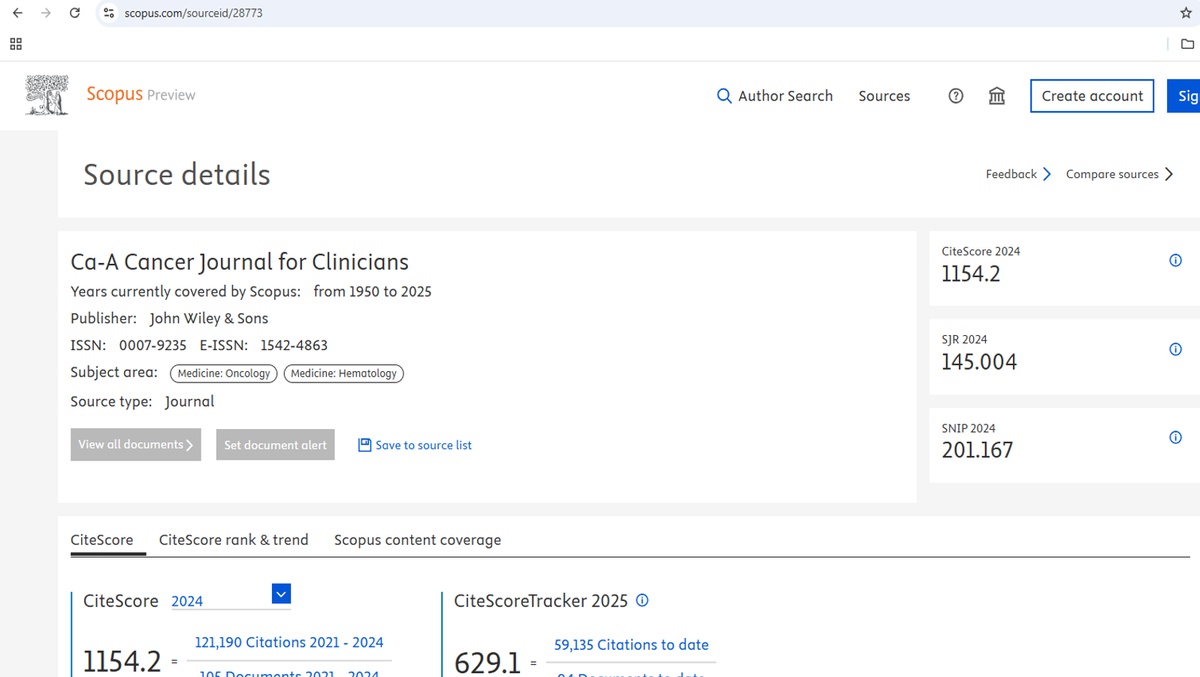This screenshot has height=677, width=1200.
Task: Open Sources in top navigation
Action: [x=884, y=96]
